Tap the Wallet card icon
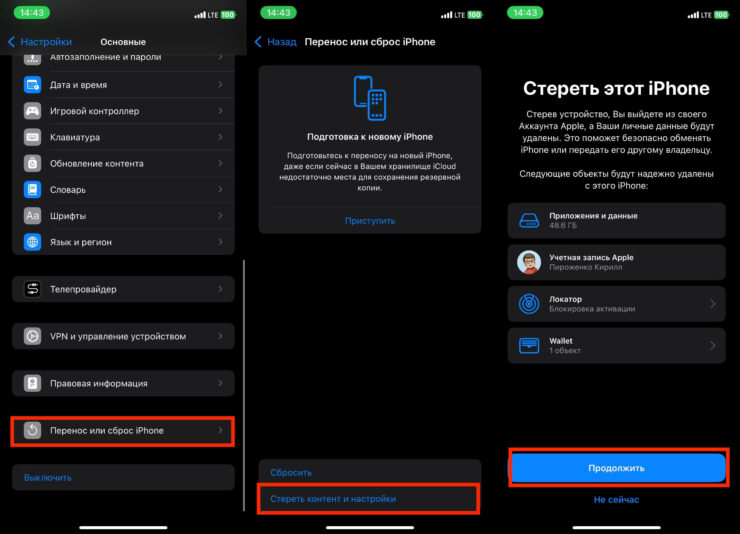Image resolution: width=740 pixels, height=534 pixels. click(529, 346)
